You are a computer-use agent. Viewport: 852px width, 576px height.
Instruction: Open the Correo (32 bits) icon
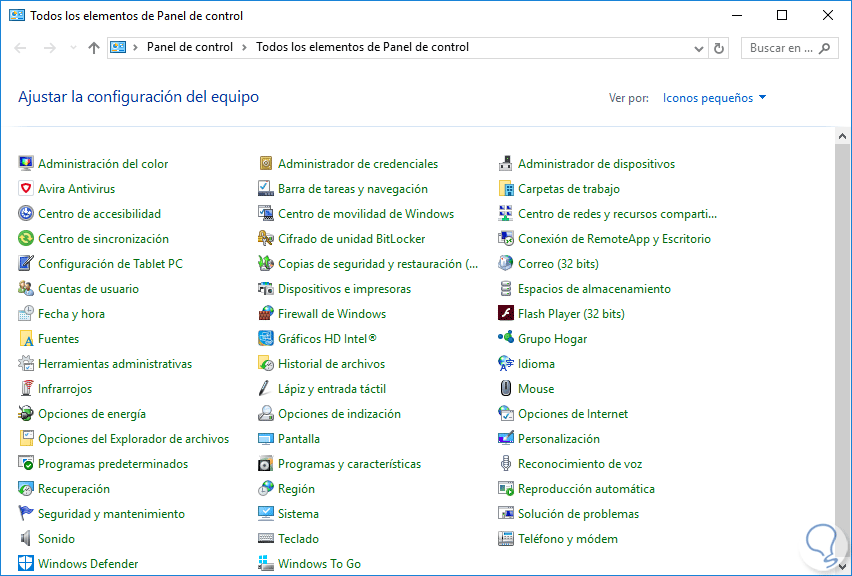505,264
